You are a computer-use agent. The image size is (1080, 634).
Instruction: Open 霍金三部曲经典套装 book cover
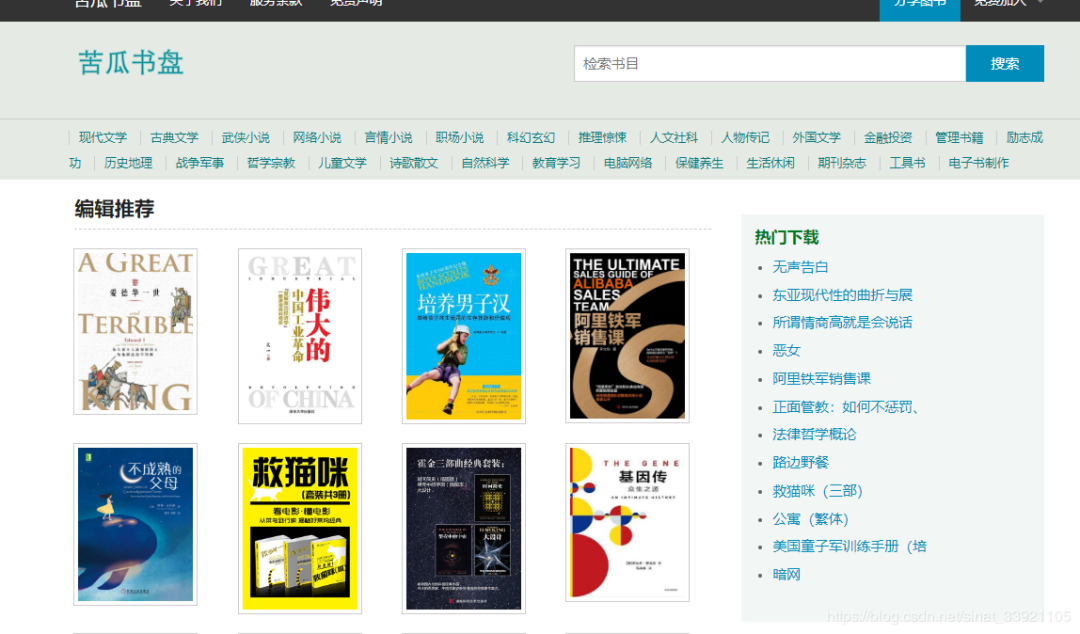[x=464, y=529]
